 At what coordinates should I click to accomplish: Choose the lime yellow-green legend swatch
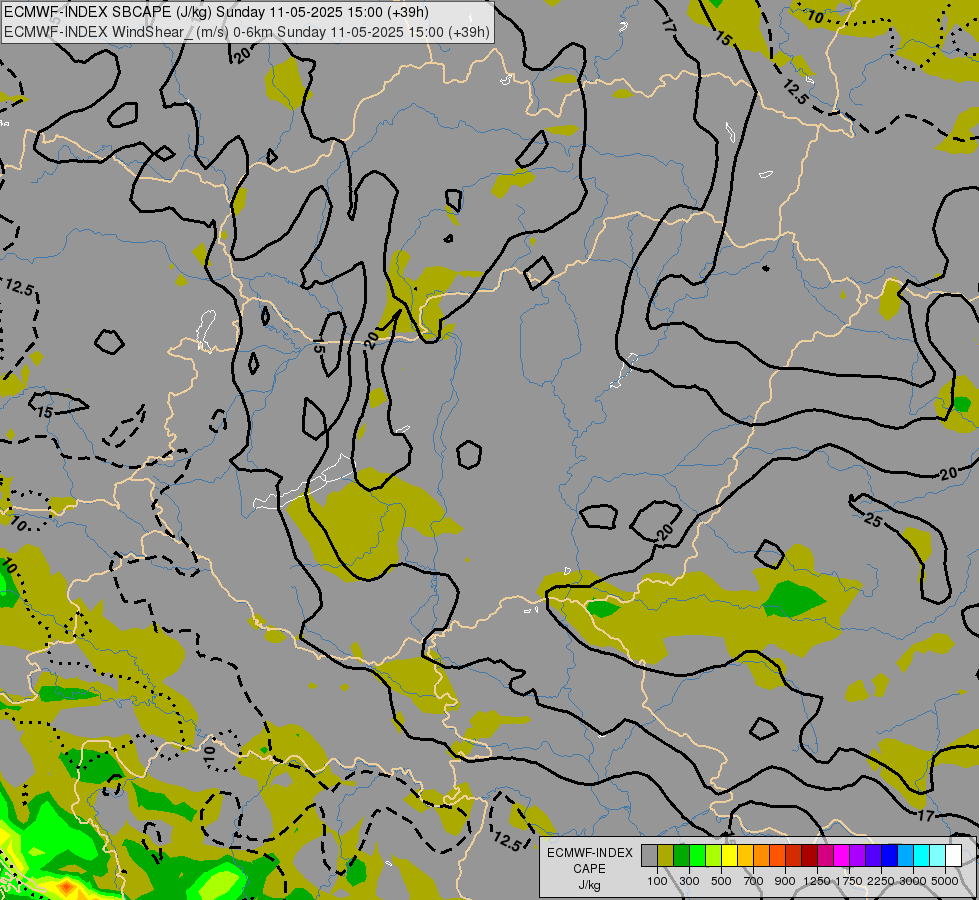click(x=714, y=855)
